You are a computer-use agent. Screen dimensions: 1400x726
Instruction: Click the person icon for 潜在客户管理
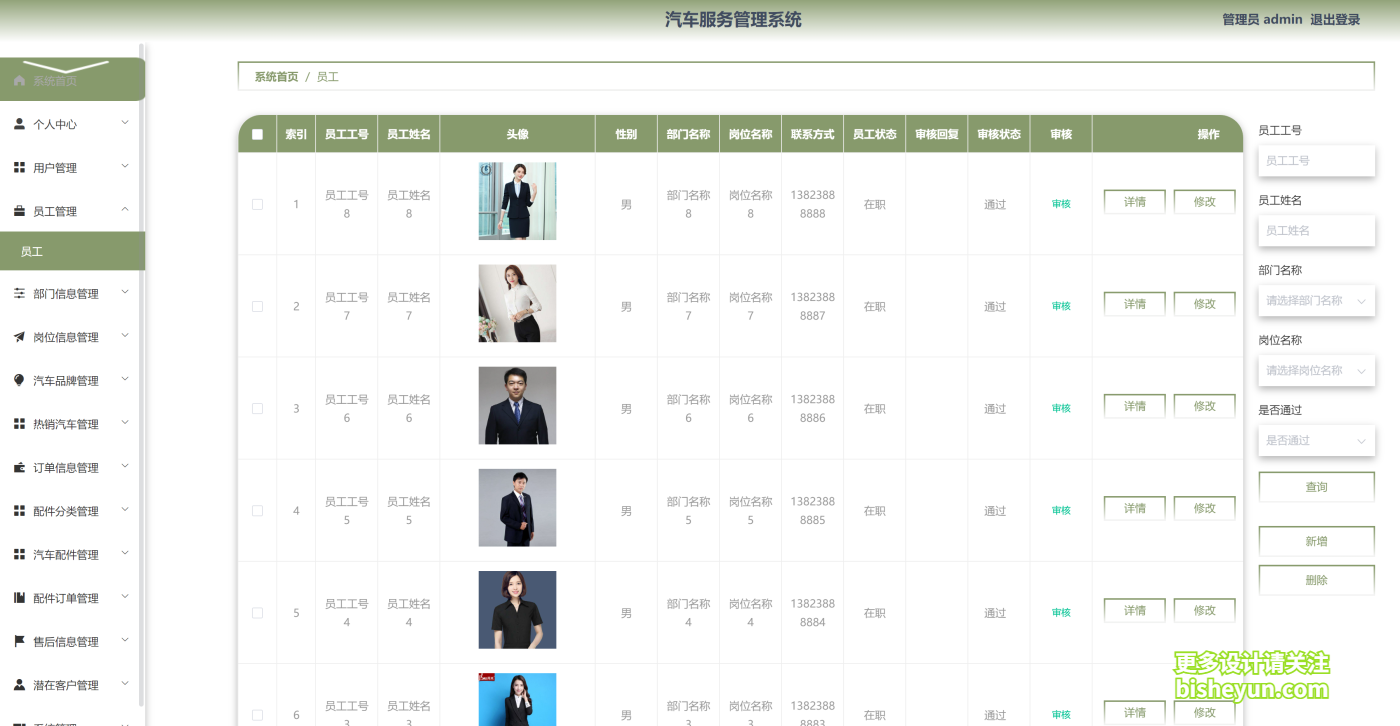[x=19, y=685]
